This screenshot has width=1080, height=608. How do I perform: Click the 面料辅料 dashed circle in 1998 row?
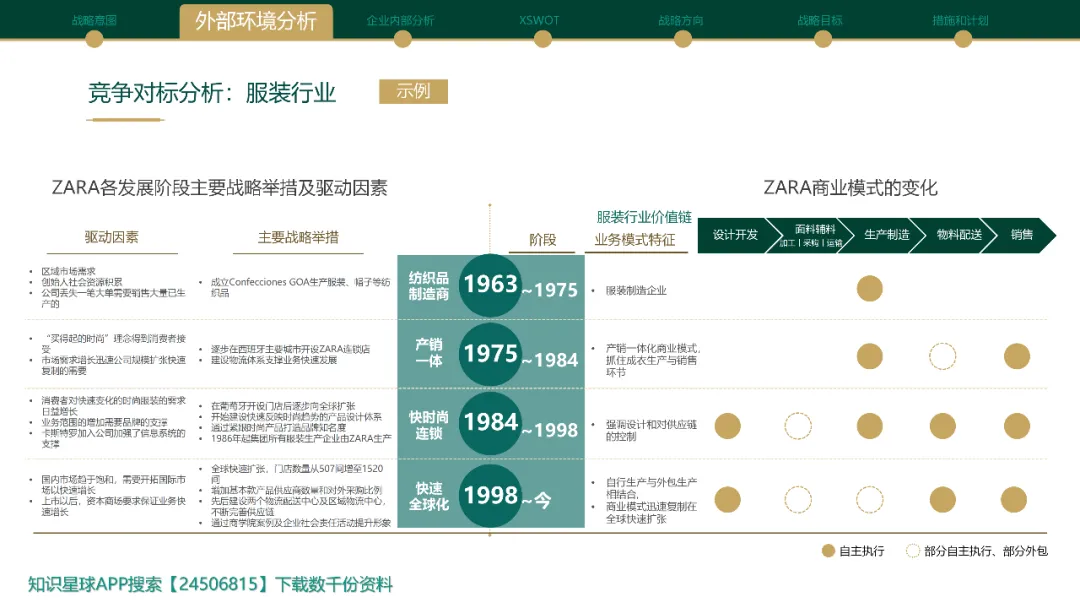[798, 500]
